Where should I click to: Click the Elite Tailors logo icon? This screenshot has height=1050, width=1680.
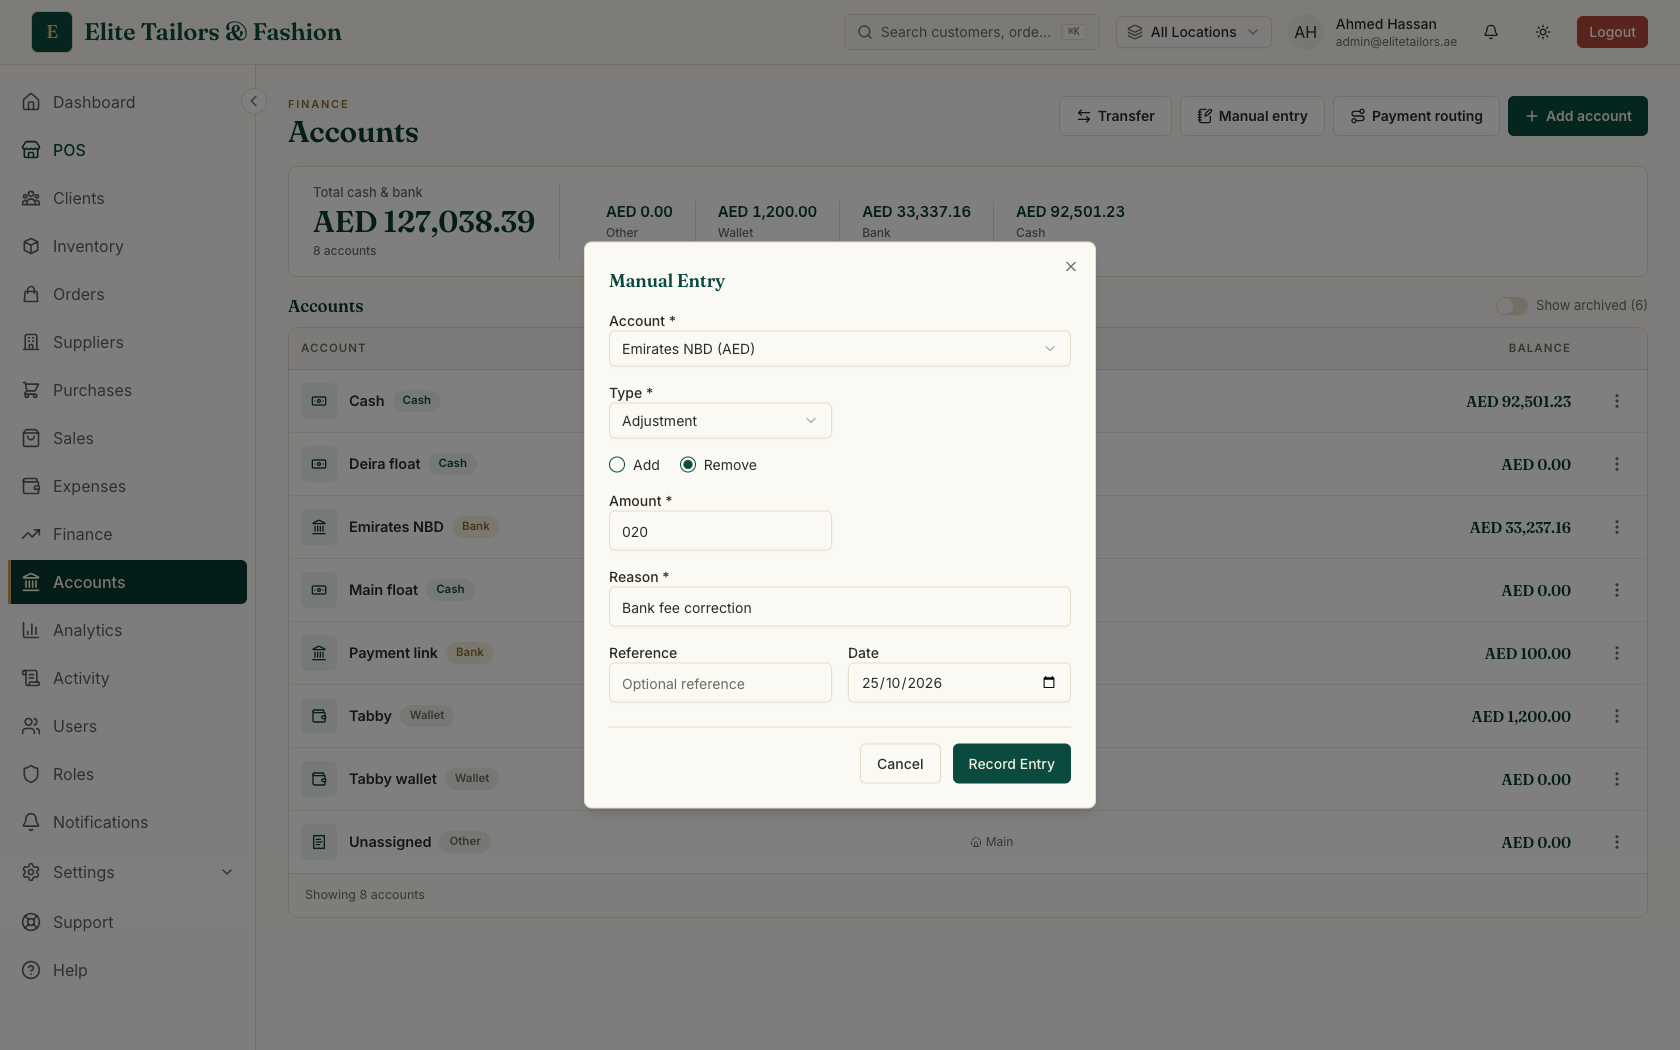click(52, 32)
